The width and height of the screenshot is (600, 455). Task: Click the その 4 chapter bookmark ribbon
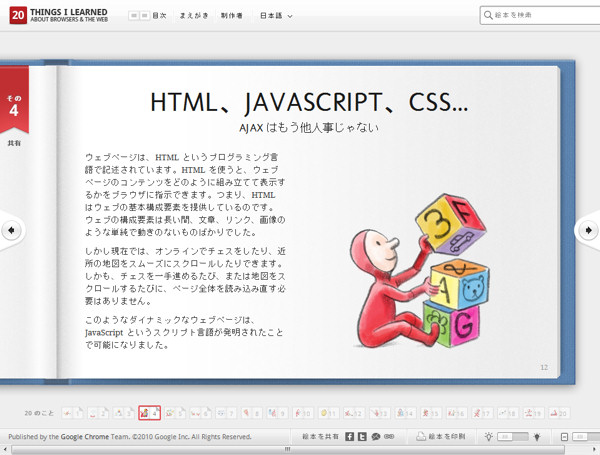(14, 99)
